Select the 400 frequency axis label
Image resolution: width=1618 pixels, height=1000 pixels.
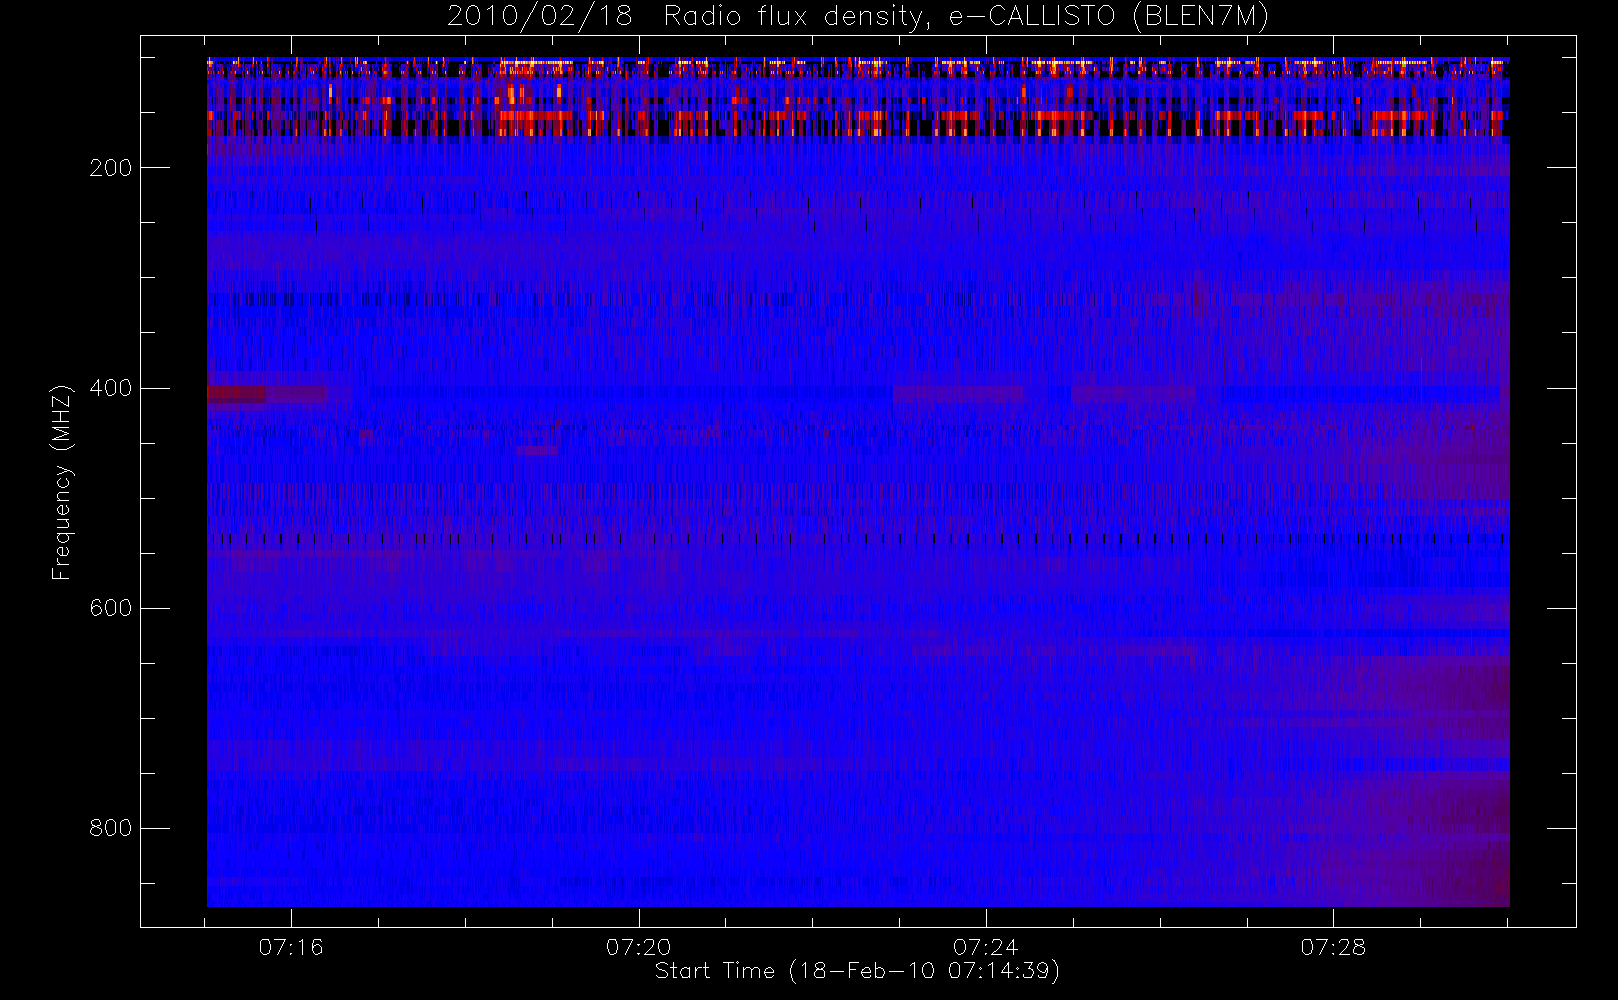tap(111, 388)
